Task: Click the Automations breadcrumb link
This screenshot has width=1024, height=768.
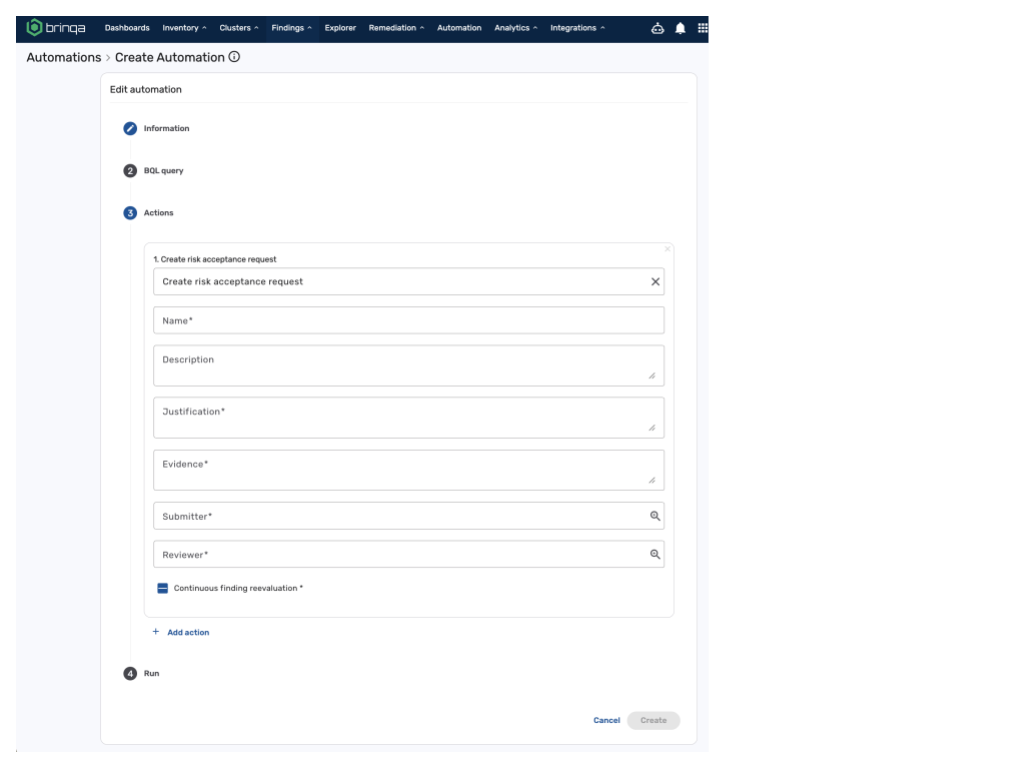Action: click(x=64, y=57)
